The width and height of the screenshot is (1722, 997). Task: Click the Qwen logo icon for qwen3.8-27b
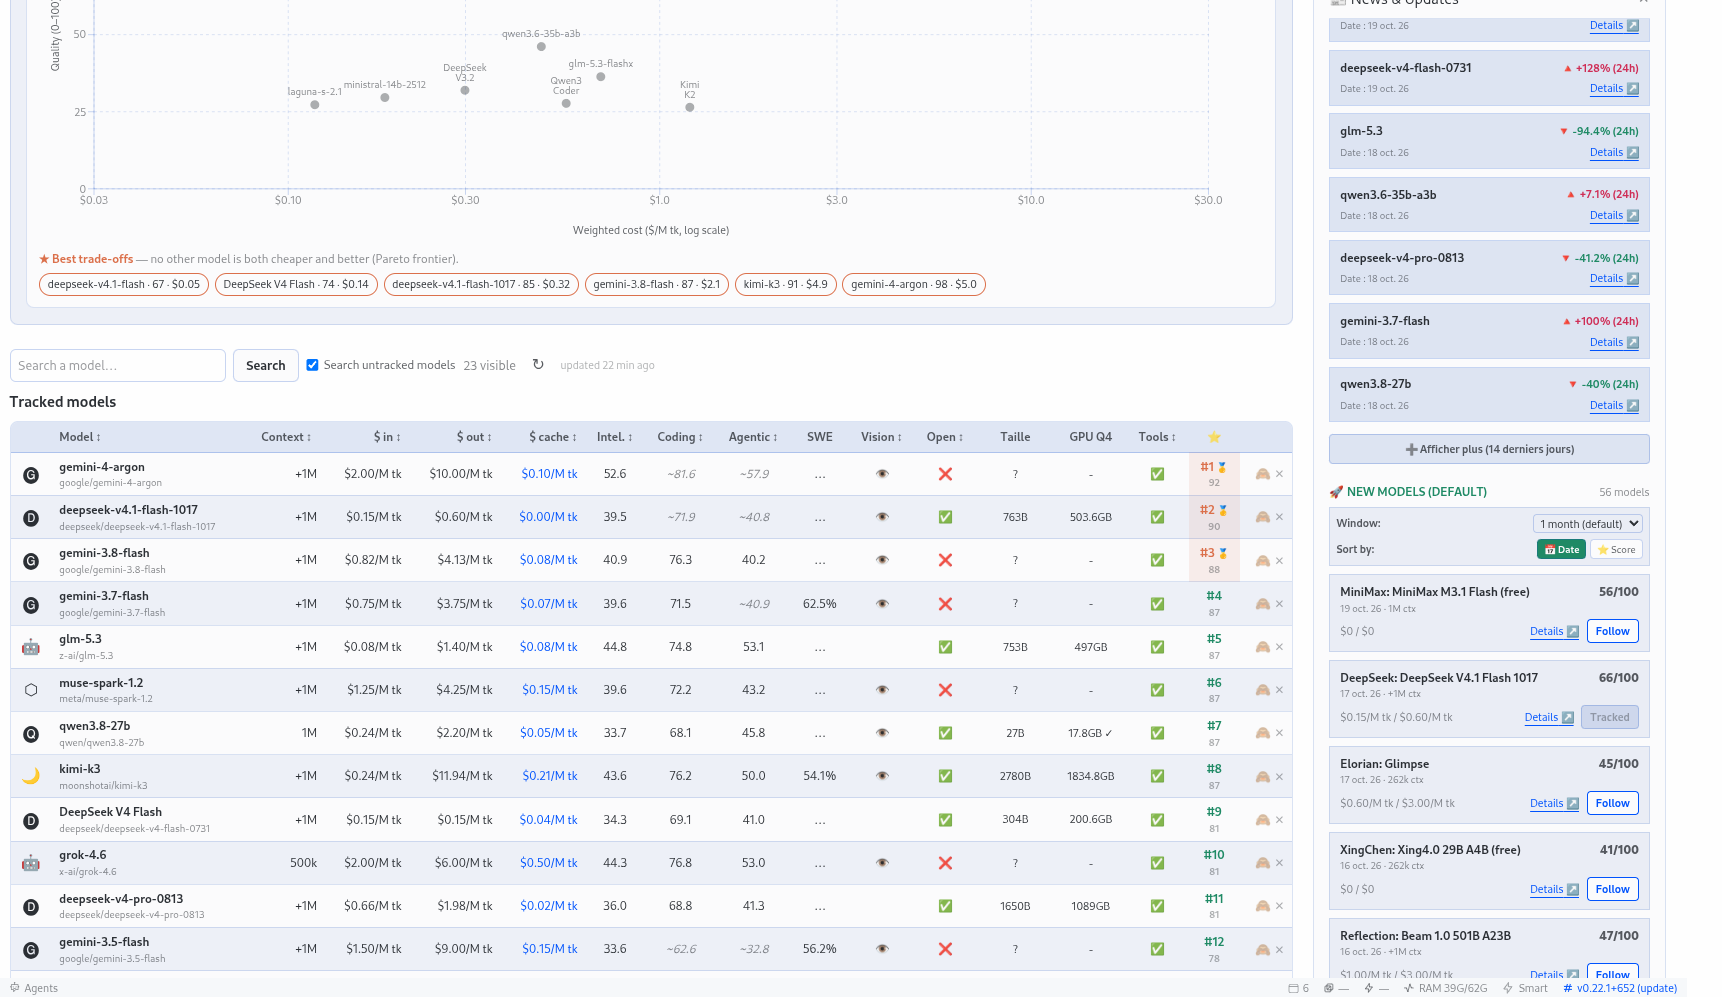pyautogui.click(x=31, y=734)
